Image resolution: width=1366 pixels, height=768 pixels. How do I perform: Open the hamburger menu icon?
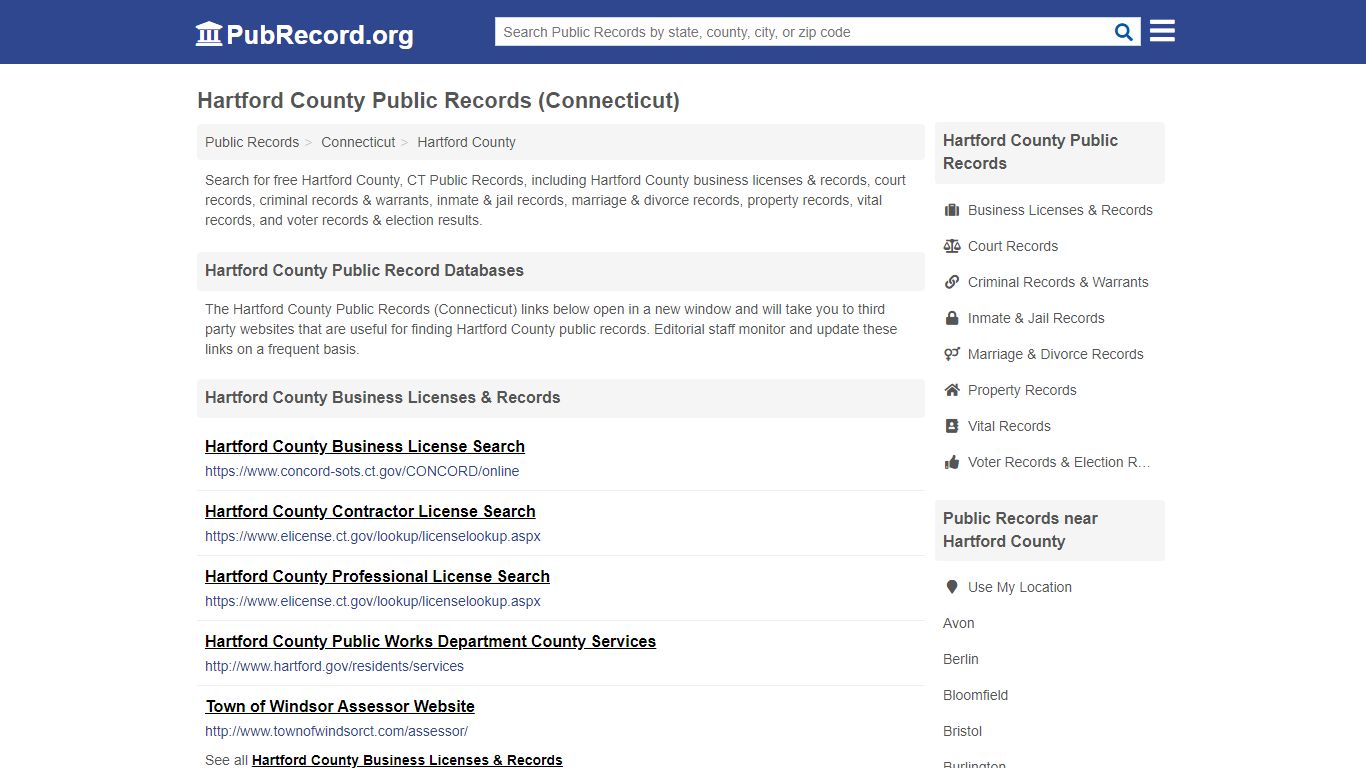(x=1162, y=31)
